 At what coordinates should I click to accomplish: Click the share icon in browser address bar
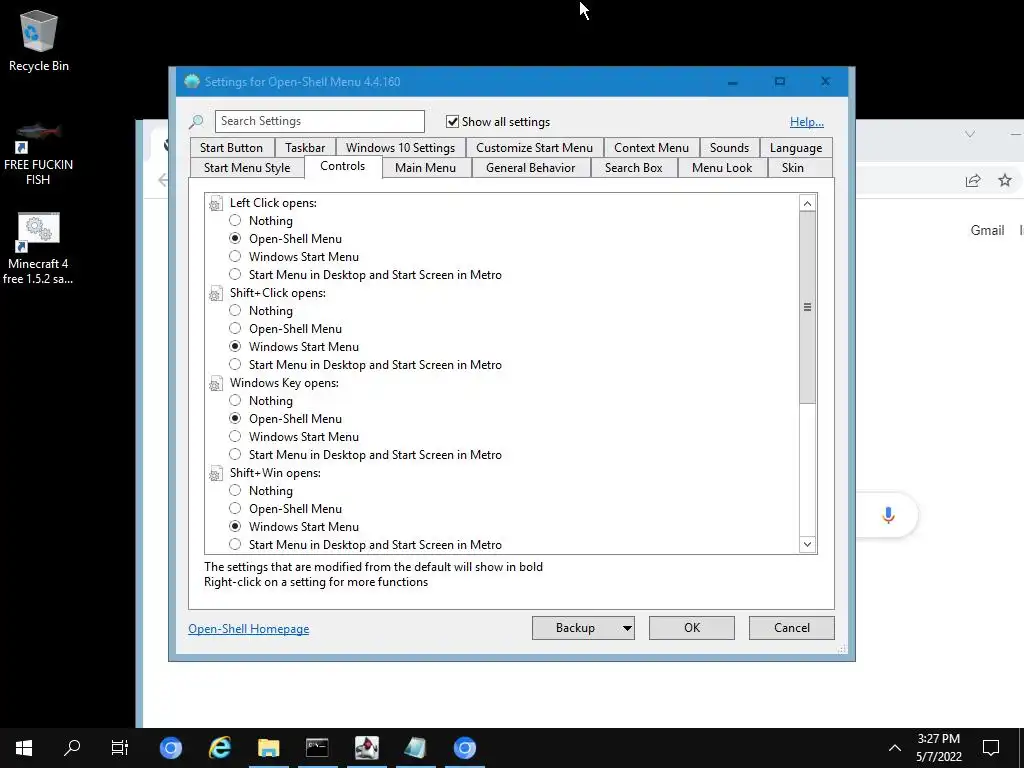(973, 180)
